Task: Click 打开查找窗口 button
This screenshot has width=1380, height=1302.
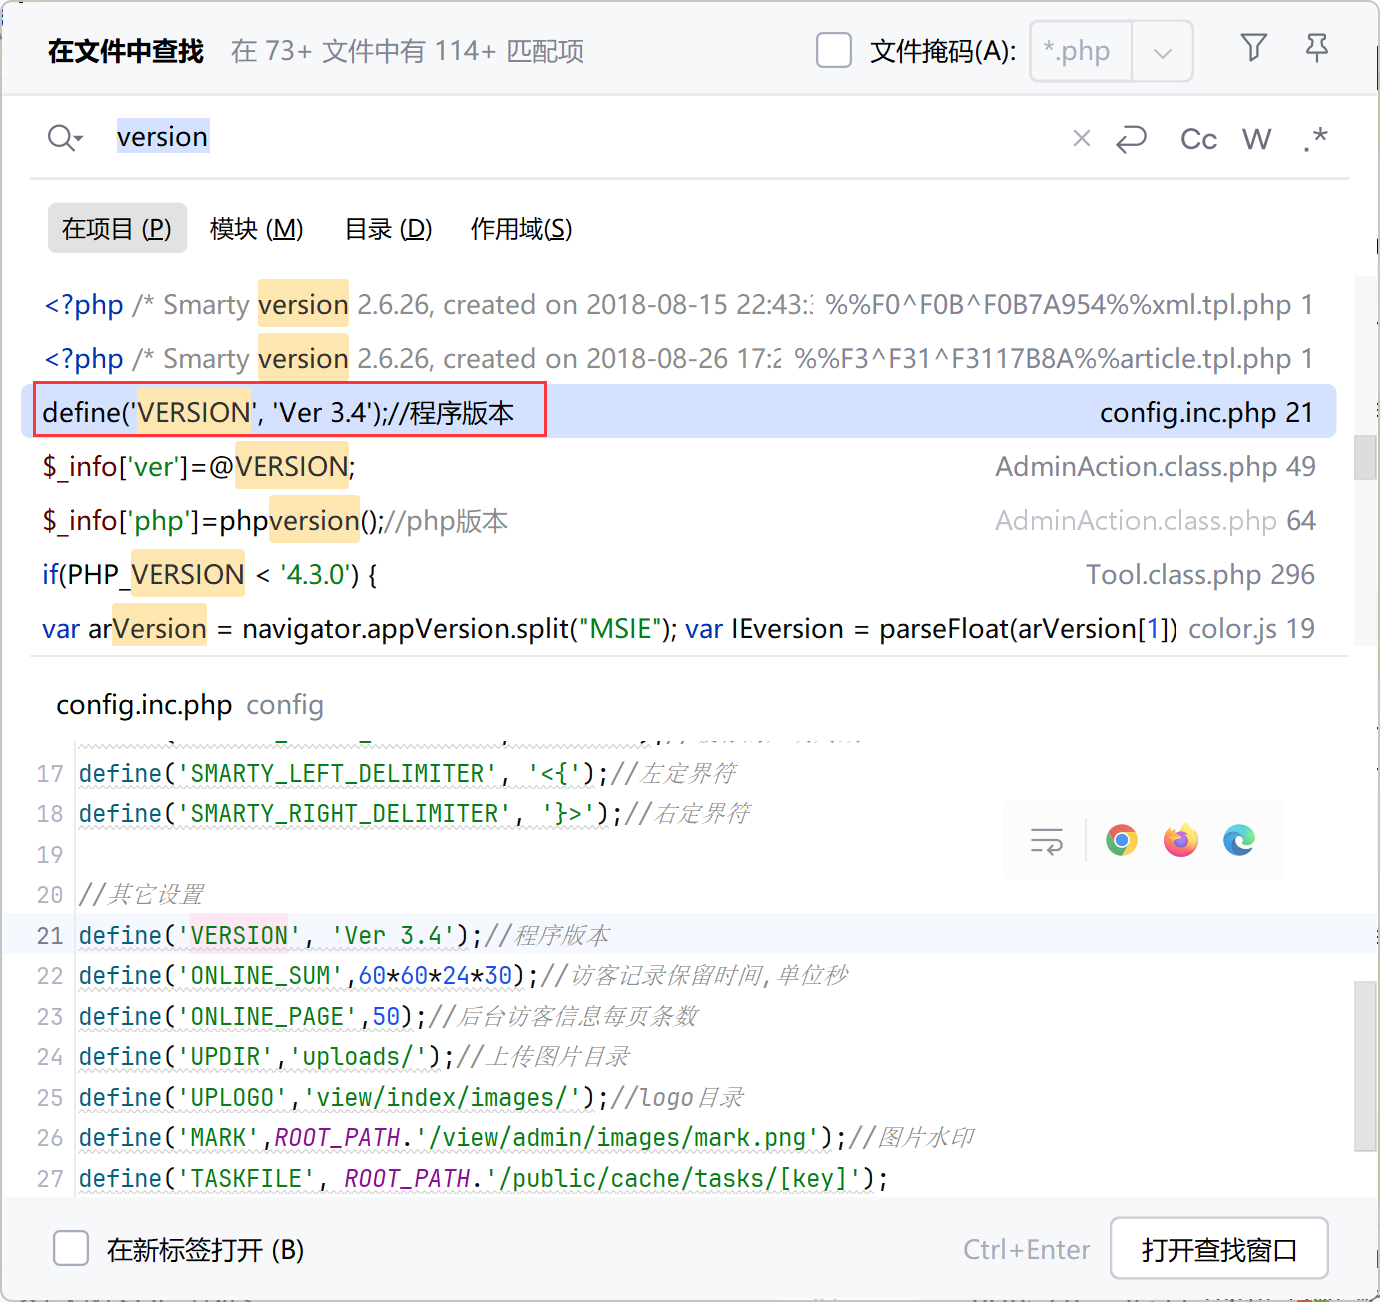Action: point(1219,1249)
